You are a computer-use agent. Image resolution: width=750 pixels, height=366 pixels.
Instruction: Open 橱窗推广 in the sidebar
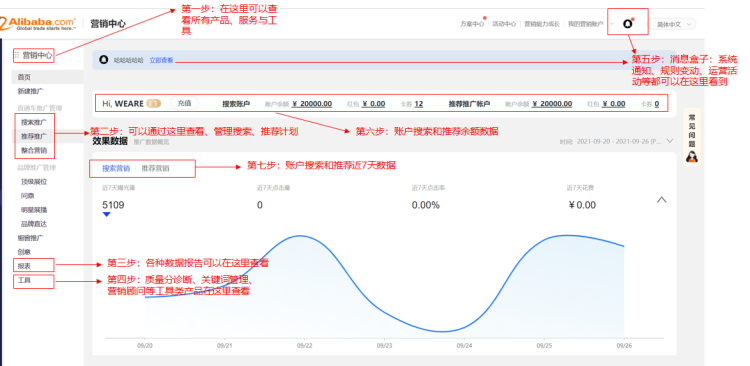coord(30,238)
